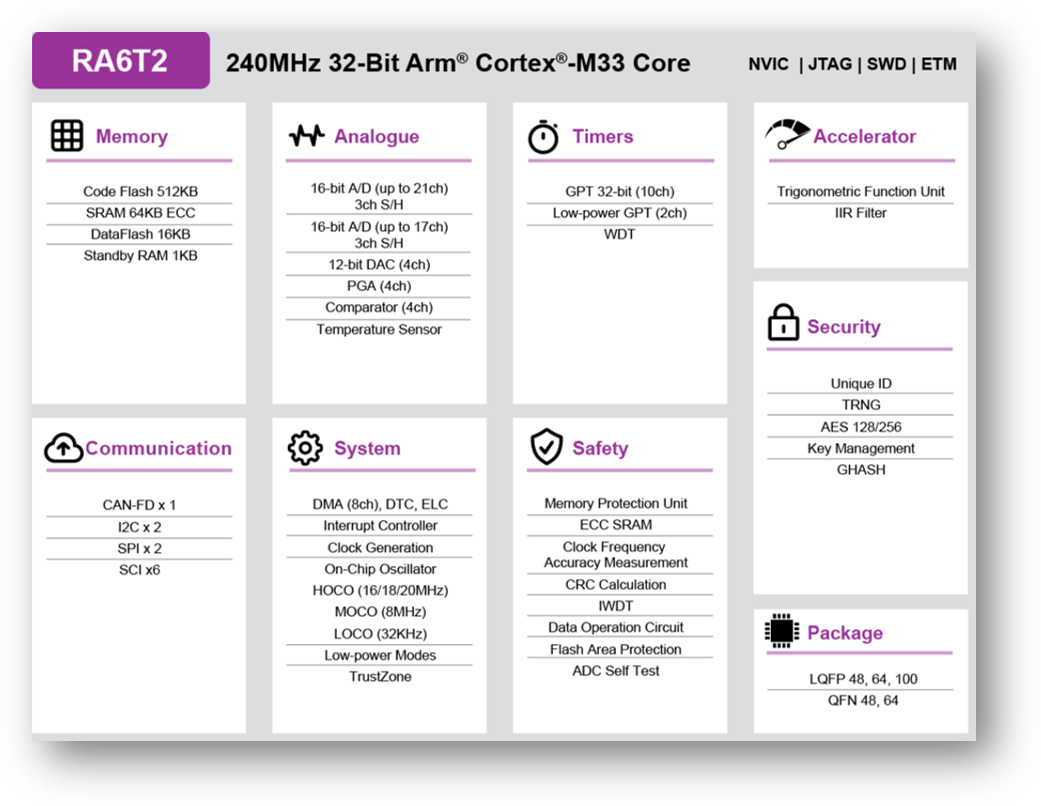Select the System heading
The height and width of the screenshot is (806, 1041).
click(367, 448)
